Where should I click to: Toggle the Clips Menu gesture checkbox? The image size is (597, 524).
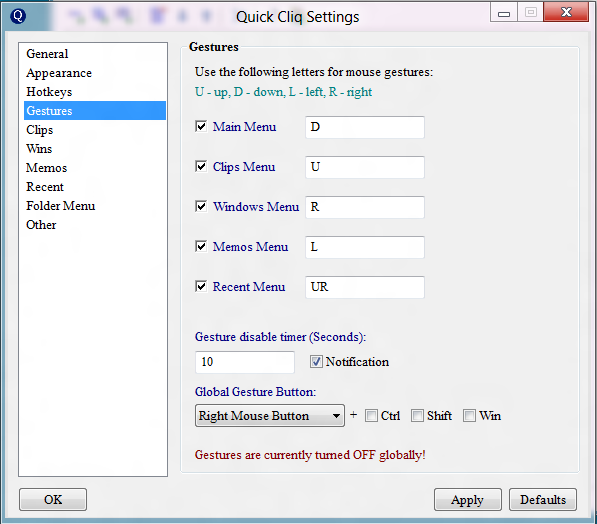click(x=201, y=166)
